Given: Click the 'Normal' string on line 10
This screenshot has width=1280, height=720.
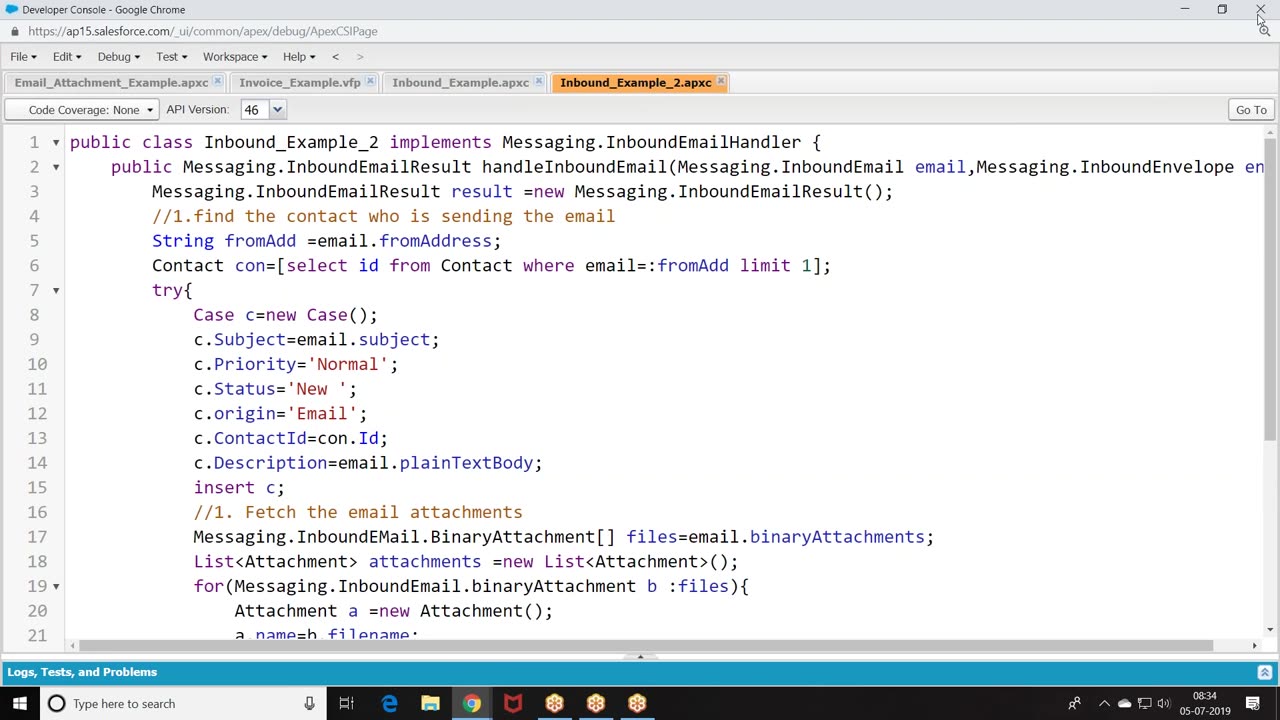Looking at the screenshot, I should click(x=347, y=364).
